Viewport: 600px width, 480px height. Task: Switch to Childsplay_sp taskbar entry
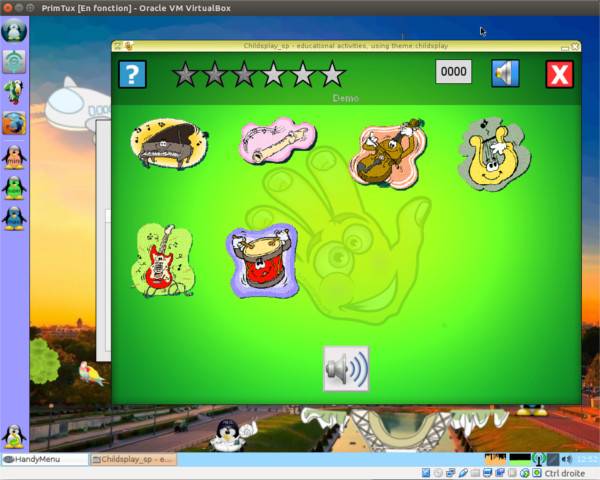pyautogui.click(x=134, y=459)
